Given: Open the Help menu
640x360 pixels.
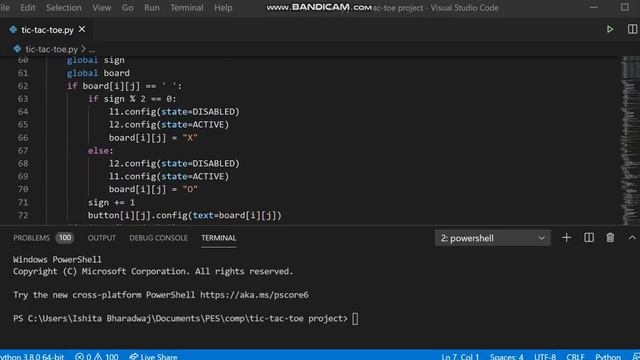Looking at the screenshot, I should (x=223, y=8).
